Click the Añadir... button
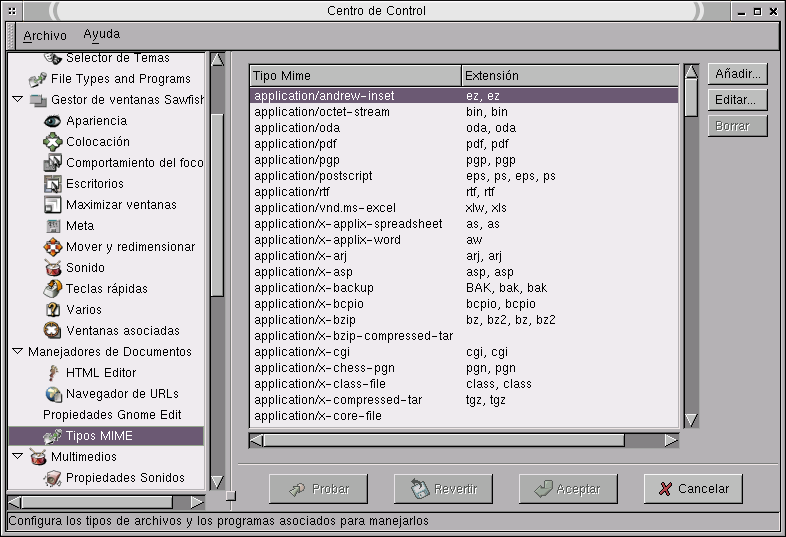The width and height of the screenshot is (786, 537). [738, 74]
